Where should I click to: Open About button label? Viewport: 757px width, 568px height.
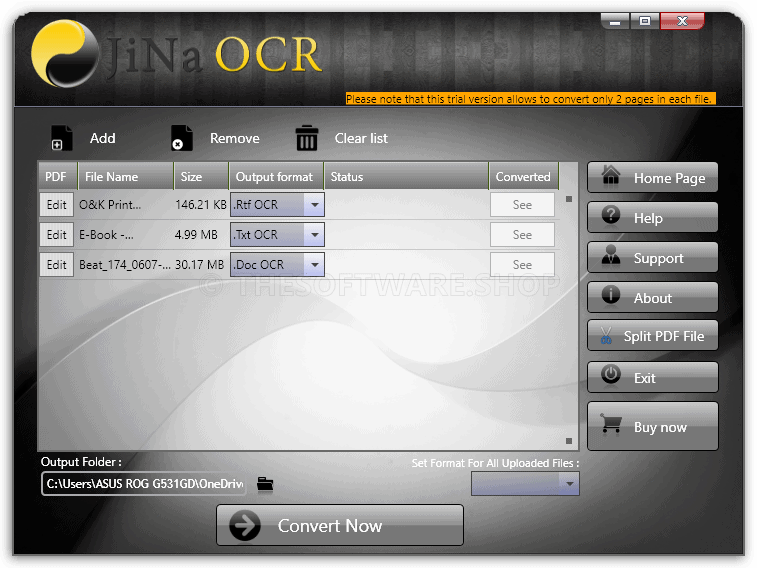(x=653, y=298)
